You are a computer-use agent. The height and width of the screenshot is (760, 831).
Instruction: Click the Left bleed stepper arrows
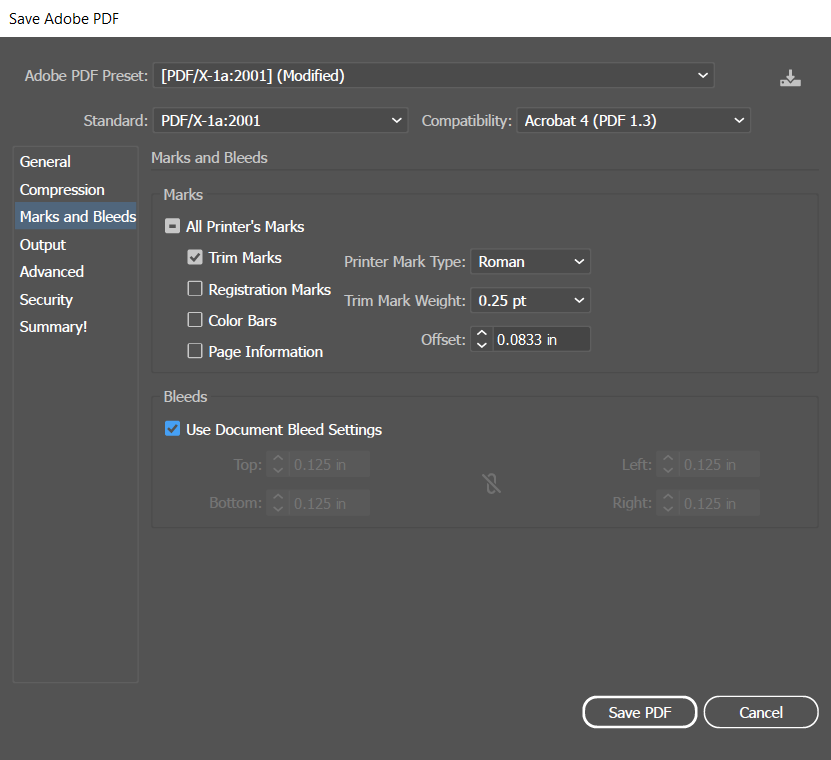pyautogui.click(x=668, y=464)
